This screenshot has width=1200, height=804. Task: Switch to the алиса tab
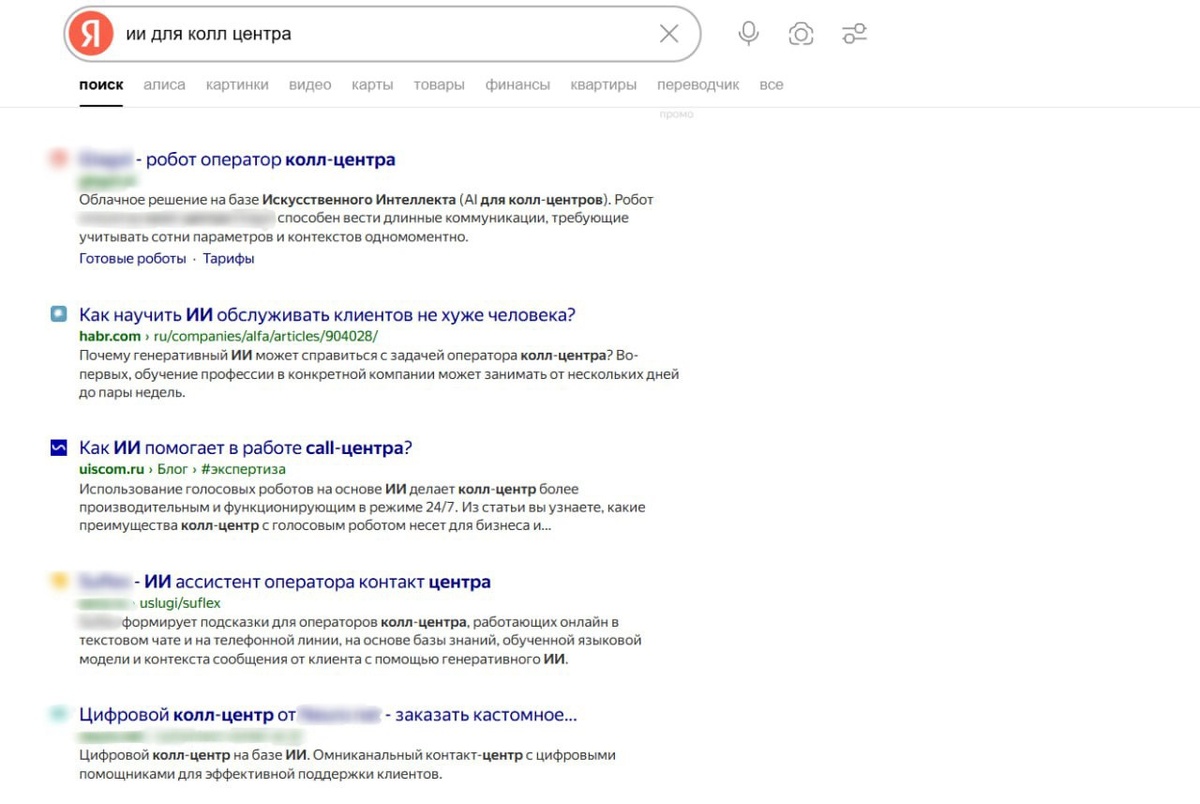[164, 85]
